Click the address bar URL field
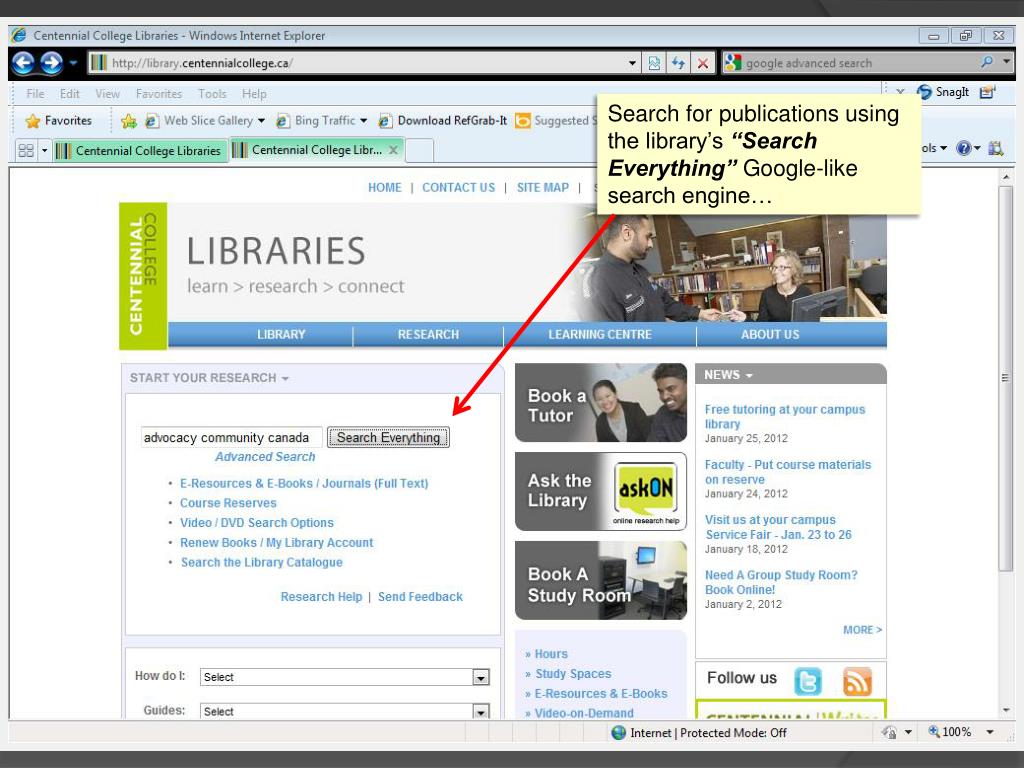Viewport: 1024px width, 768px height. pos(359,63)
